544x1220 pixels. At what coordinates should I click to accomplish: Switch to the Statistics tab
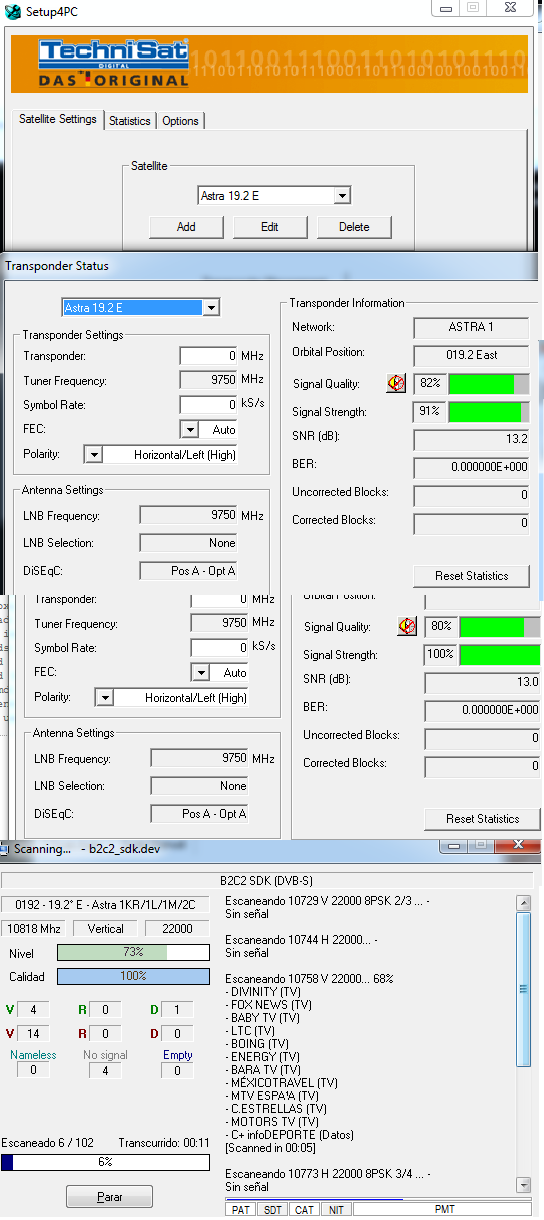point(130,121)
